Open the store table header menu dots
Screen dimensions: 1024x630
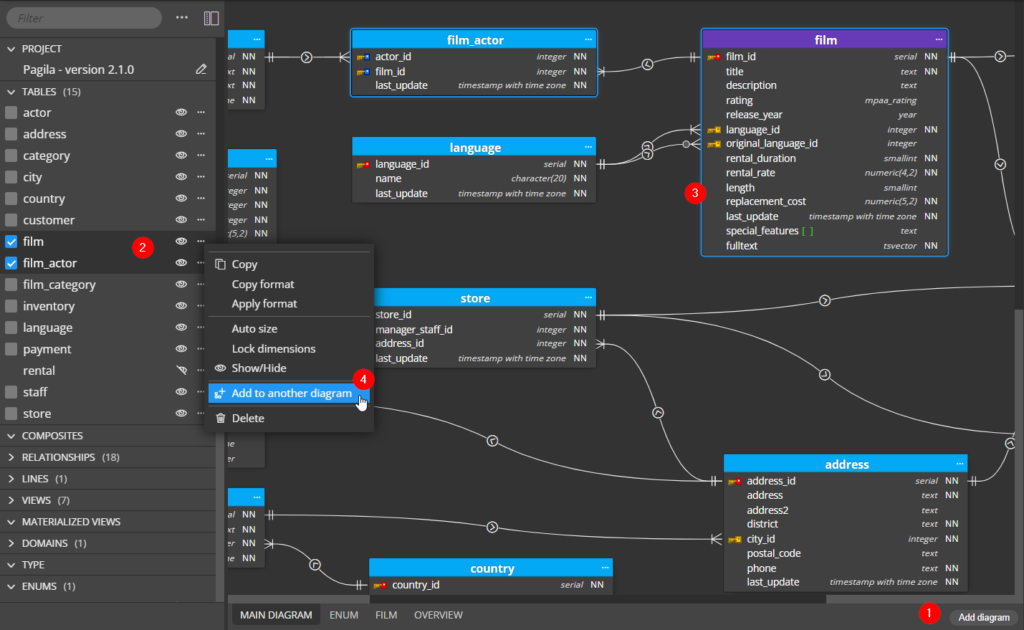coord(588,298)
